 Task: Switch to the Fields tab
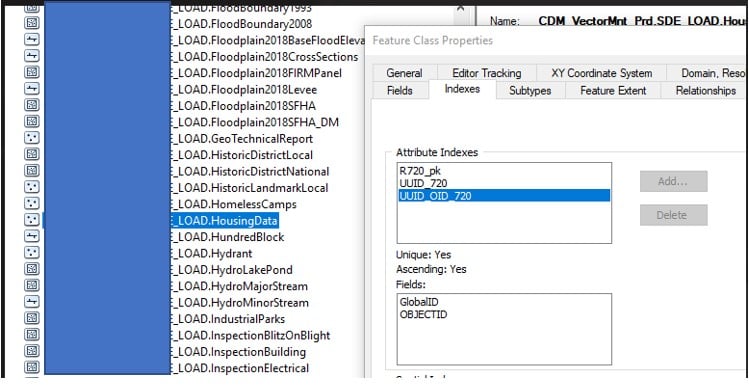[x=400, y=90]
